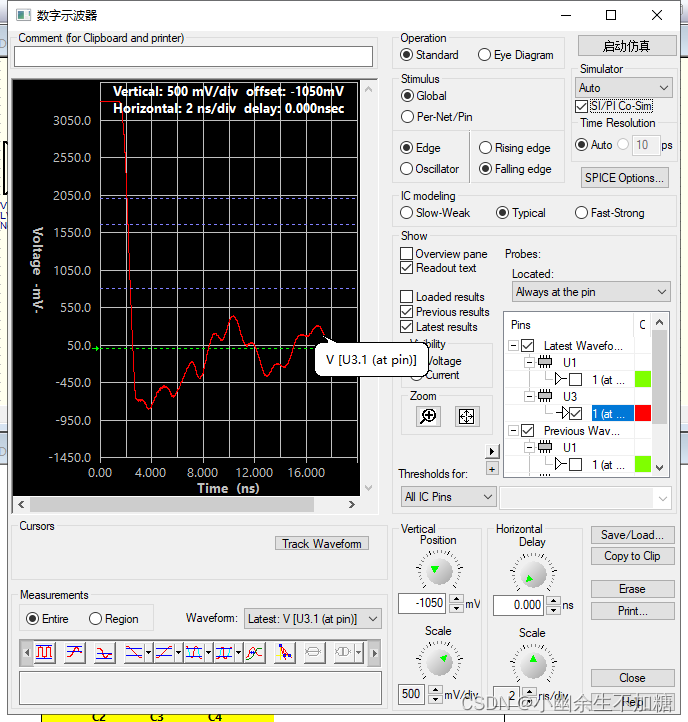Screen dimensions: 688x722
Task: Choose the undershoot measurement icon
Action: point(105,652)
